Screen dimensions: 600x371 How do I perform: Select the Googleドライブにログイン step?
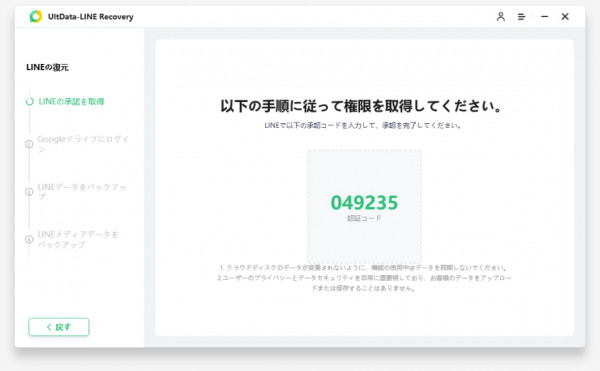83,144
